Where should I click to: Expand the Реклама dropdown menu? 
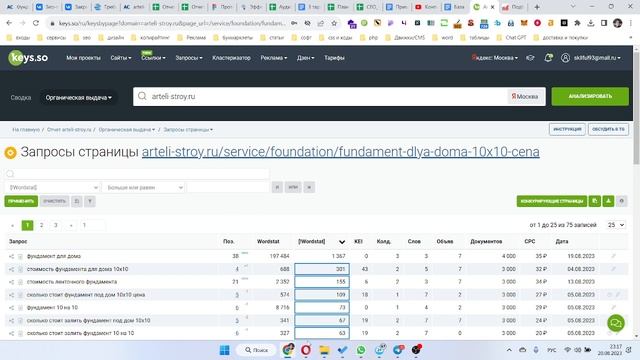pos(273,58)
